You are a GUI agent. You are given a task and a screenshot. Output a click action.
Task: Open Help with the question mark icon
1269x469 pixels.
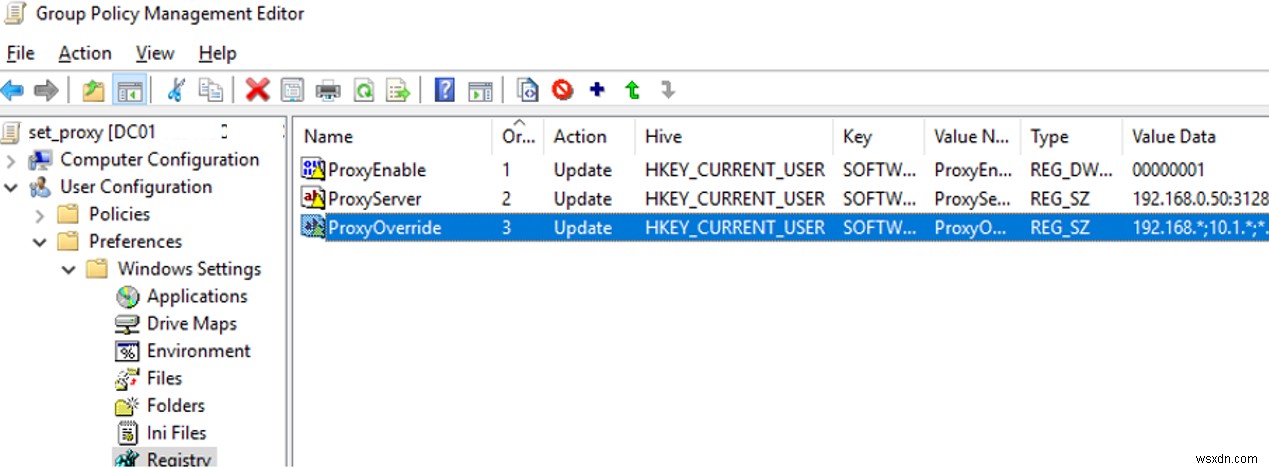[x=446, y=91]
